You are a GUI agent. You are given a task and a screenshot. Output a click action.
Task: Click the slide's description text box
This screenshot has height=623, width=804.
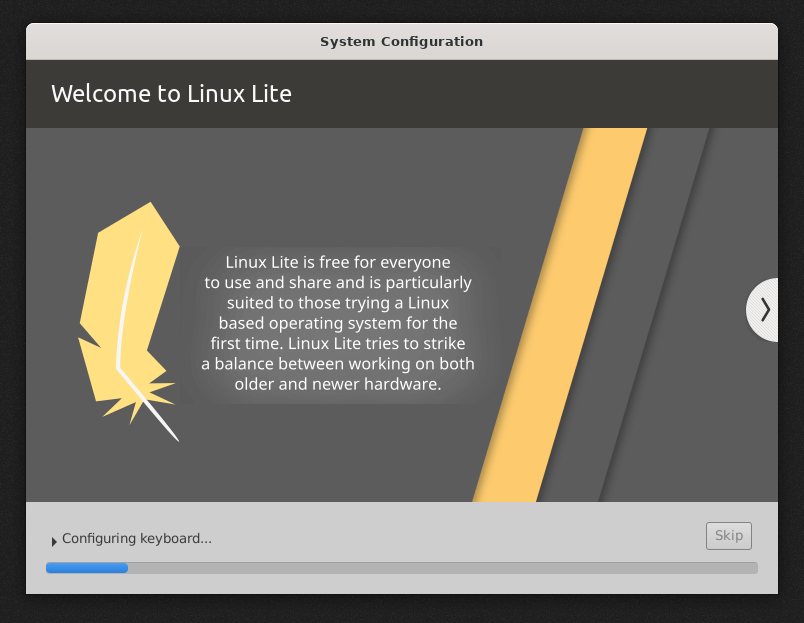(338, 323)
